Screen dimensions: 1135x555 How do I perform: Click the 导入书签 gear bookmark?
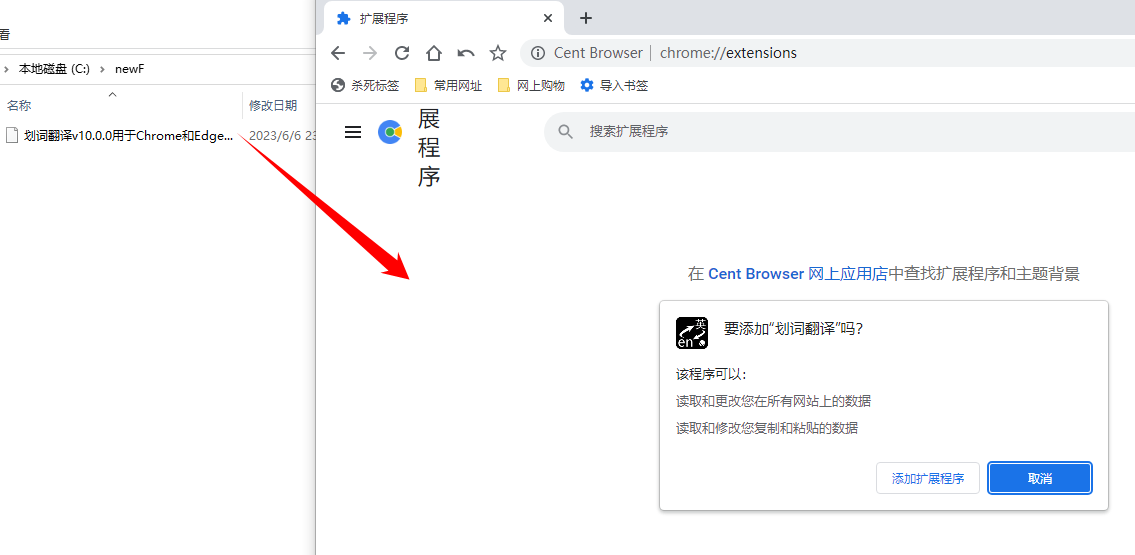tap(614, 85)
